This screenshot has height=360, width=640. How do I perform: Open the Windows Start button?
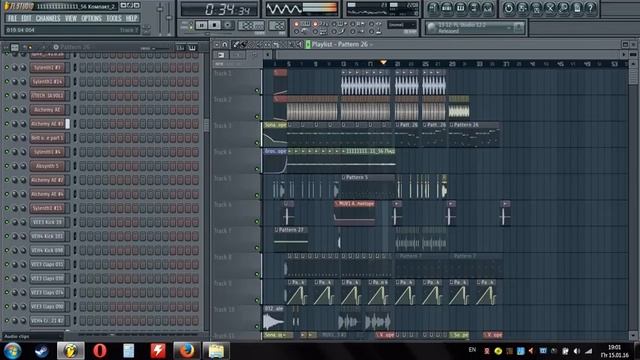(x=13, y=351)
